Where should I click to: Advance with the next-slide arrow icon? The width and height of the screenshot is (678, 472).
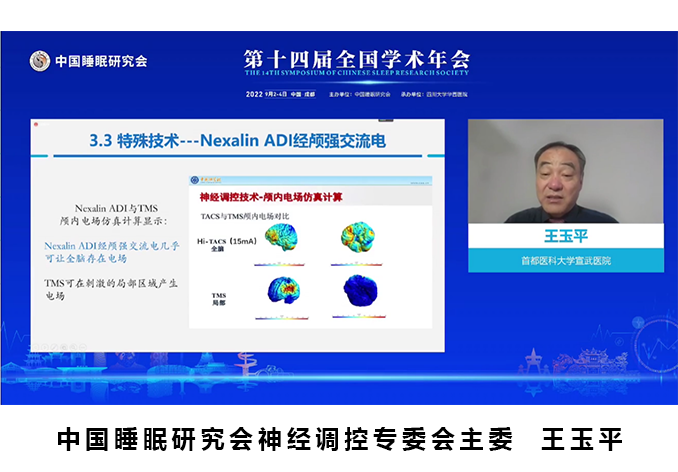45,347
